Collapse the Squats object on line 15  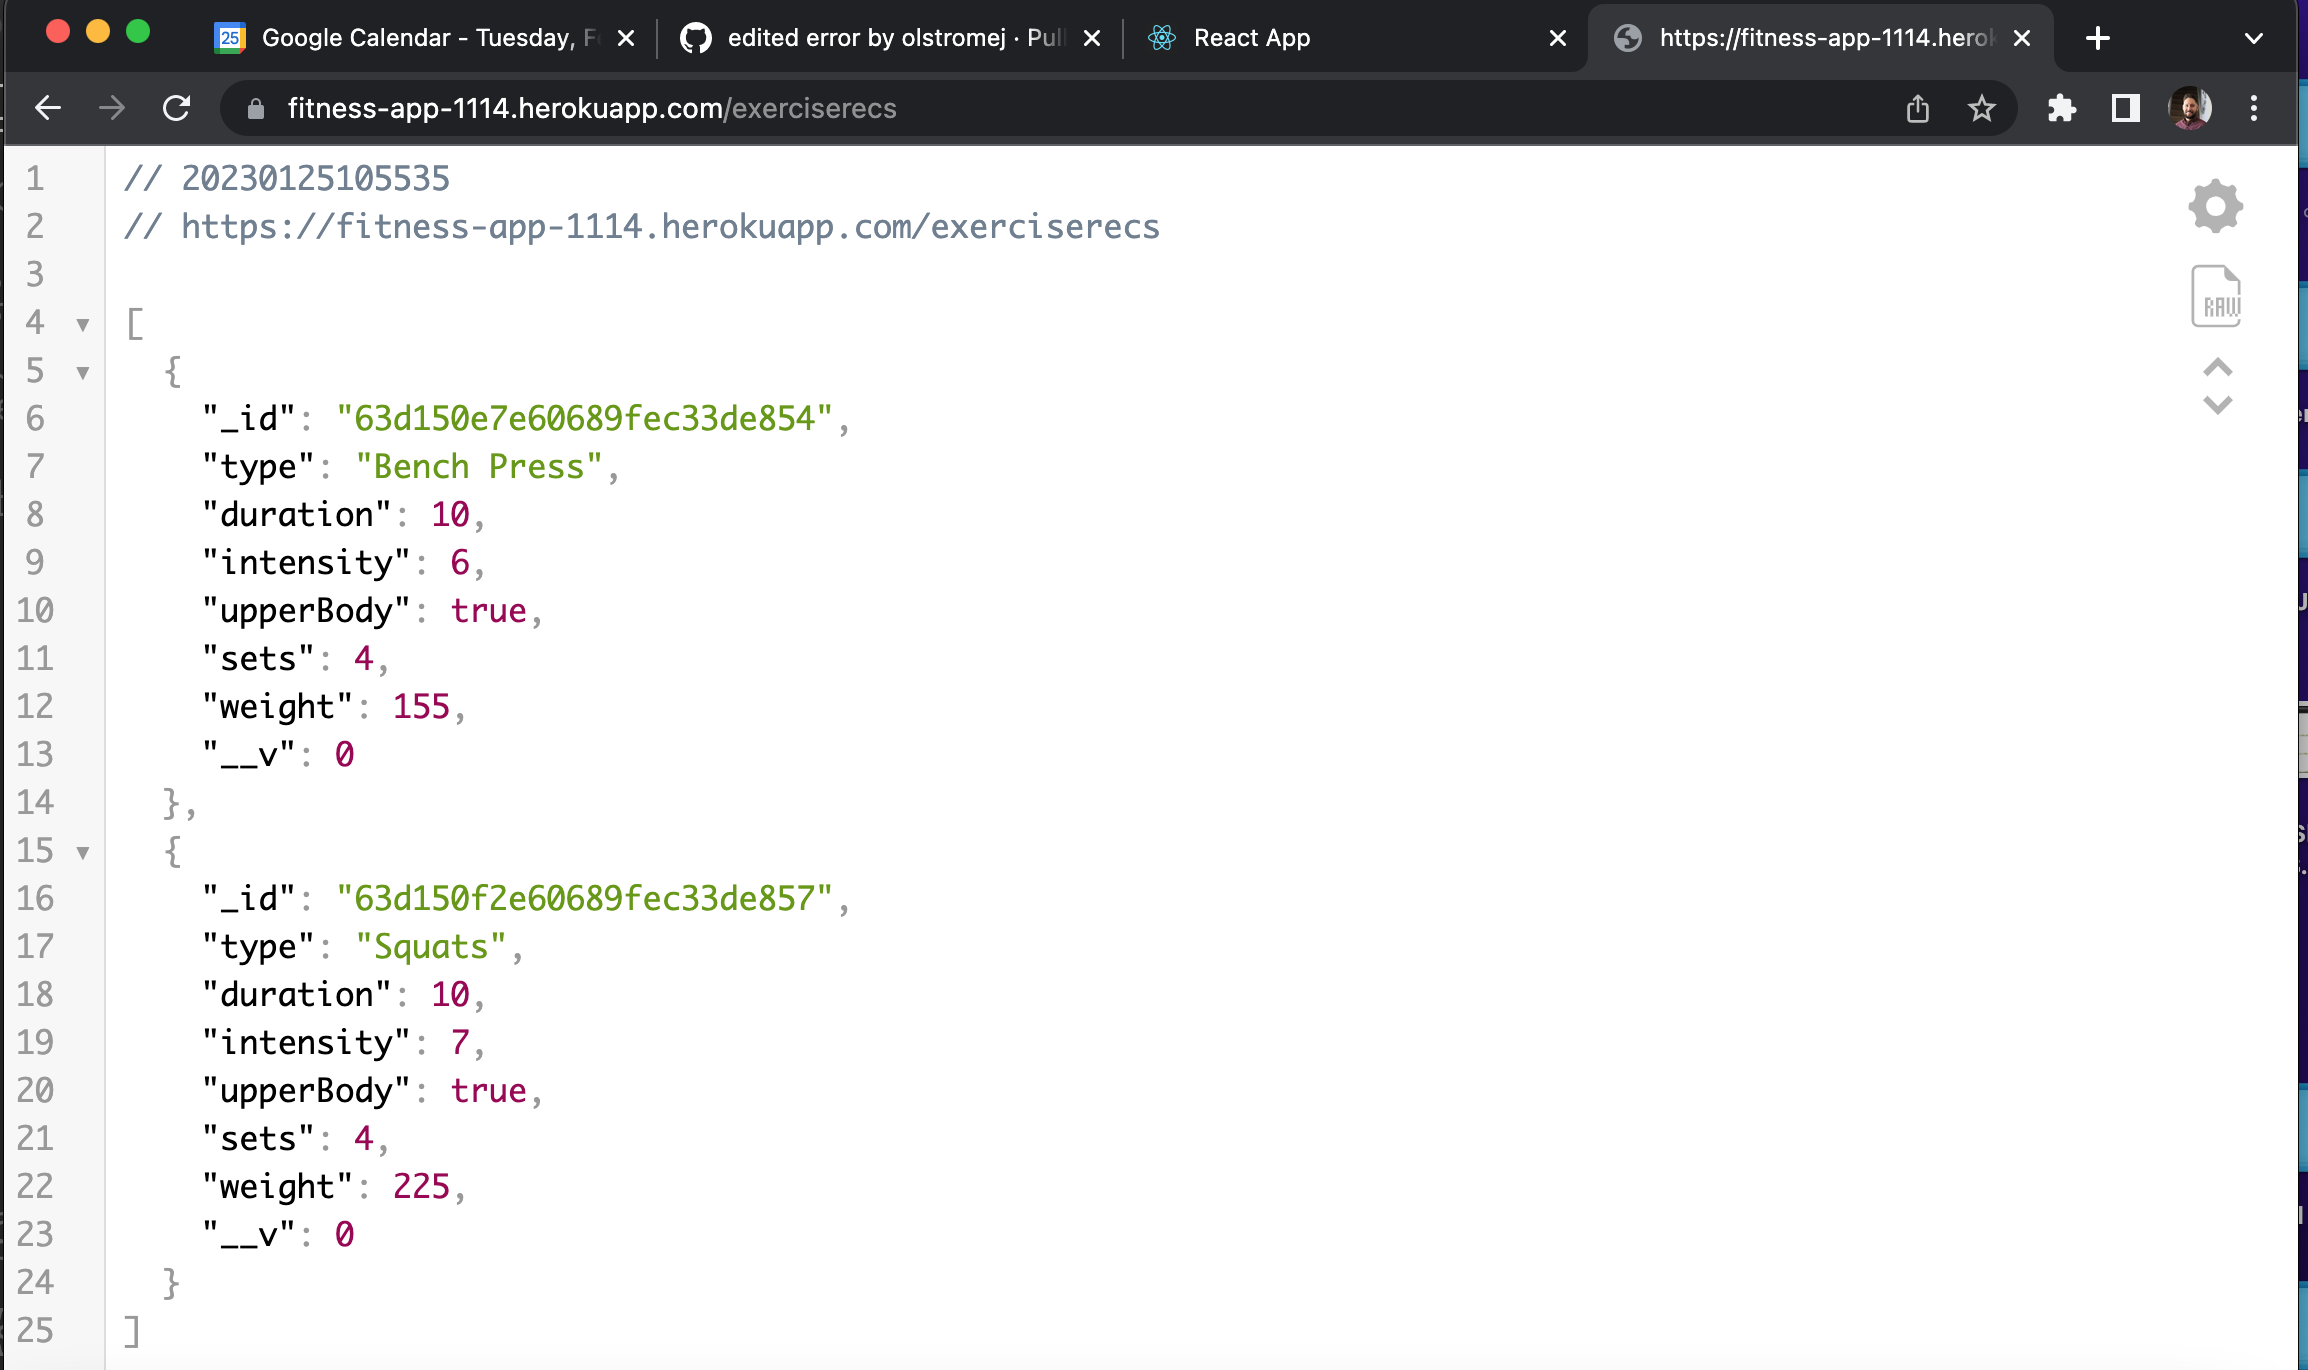coord(83,852)
